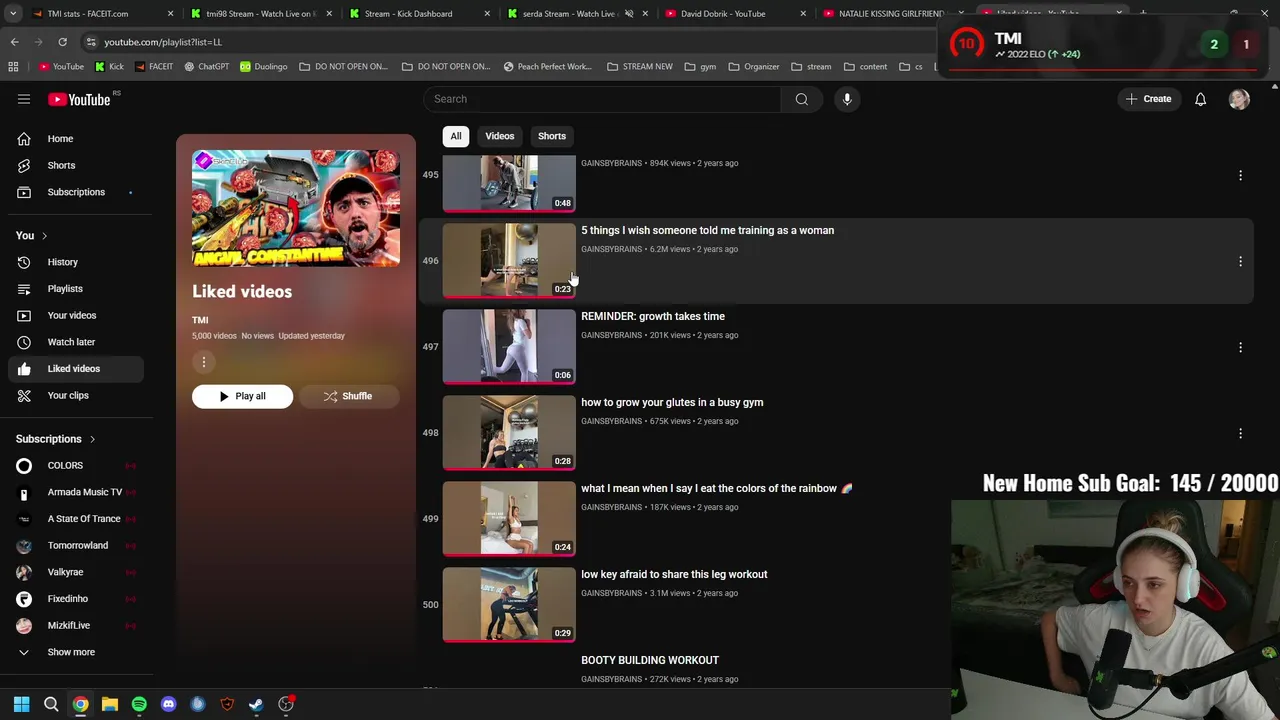Open Armada Music TV subscription
The image size is (1280, 720).
point(76,492)
